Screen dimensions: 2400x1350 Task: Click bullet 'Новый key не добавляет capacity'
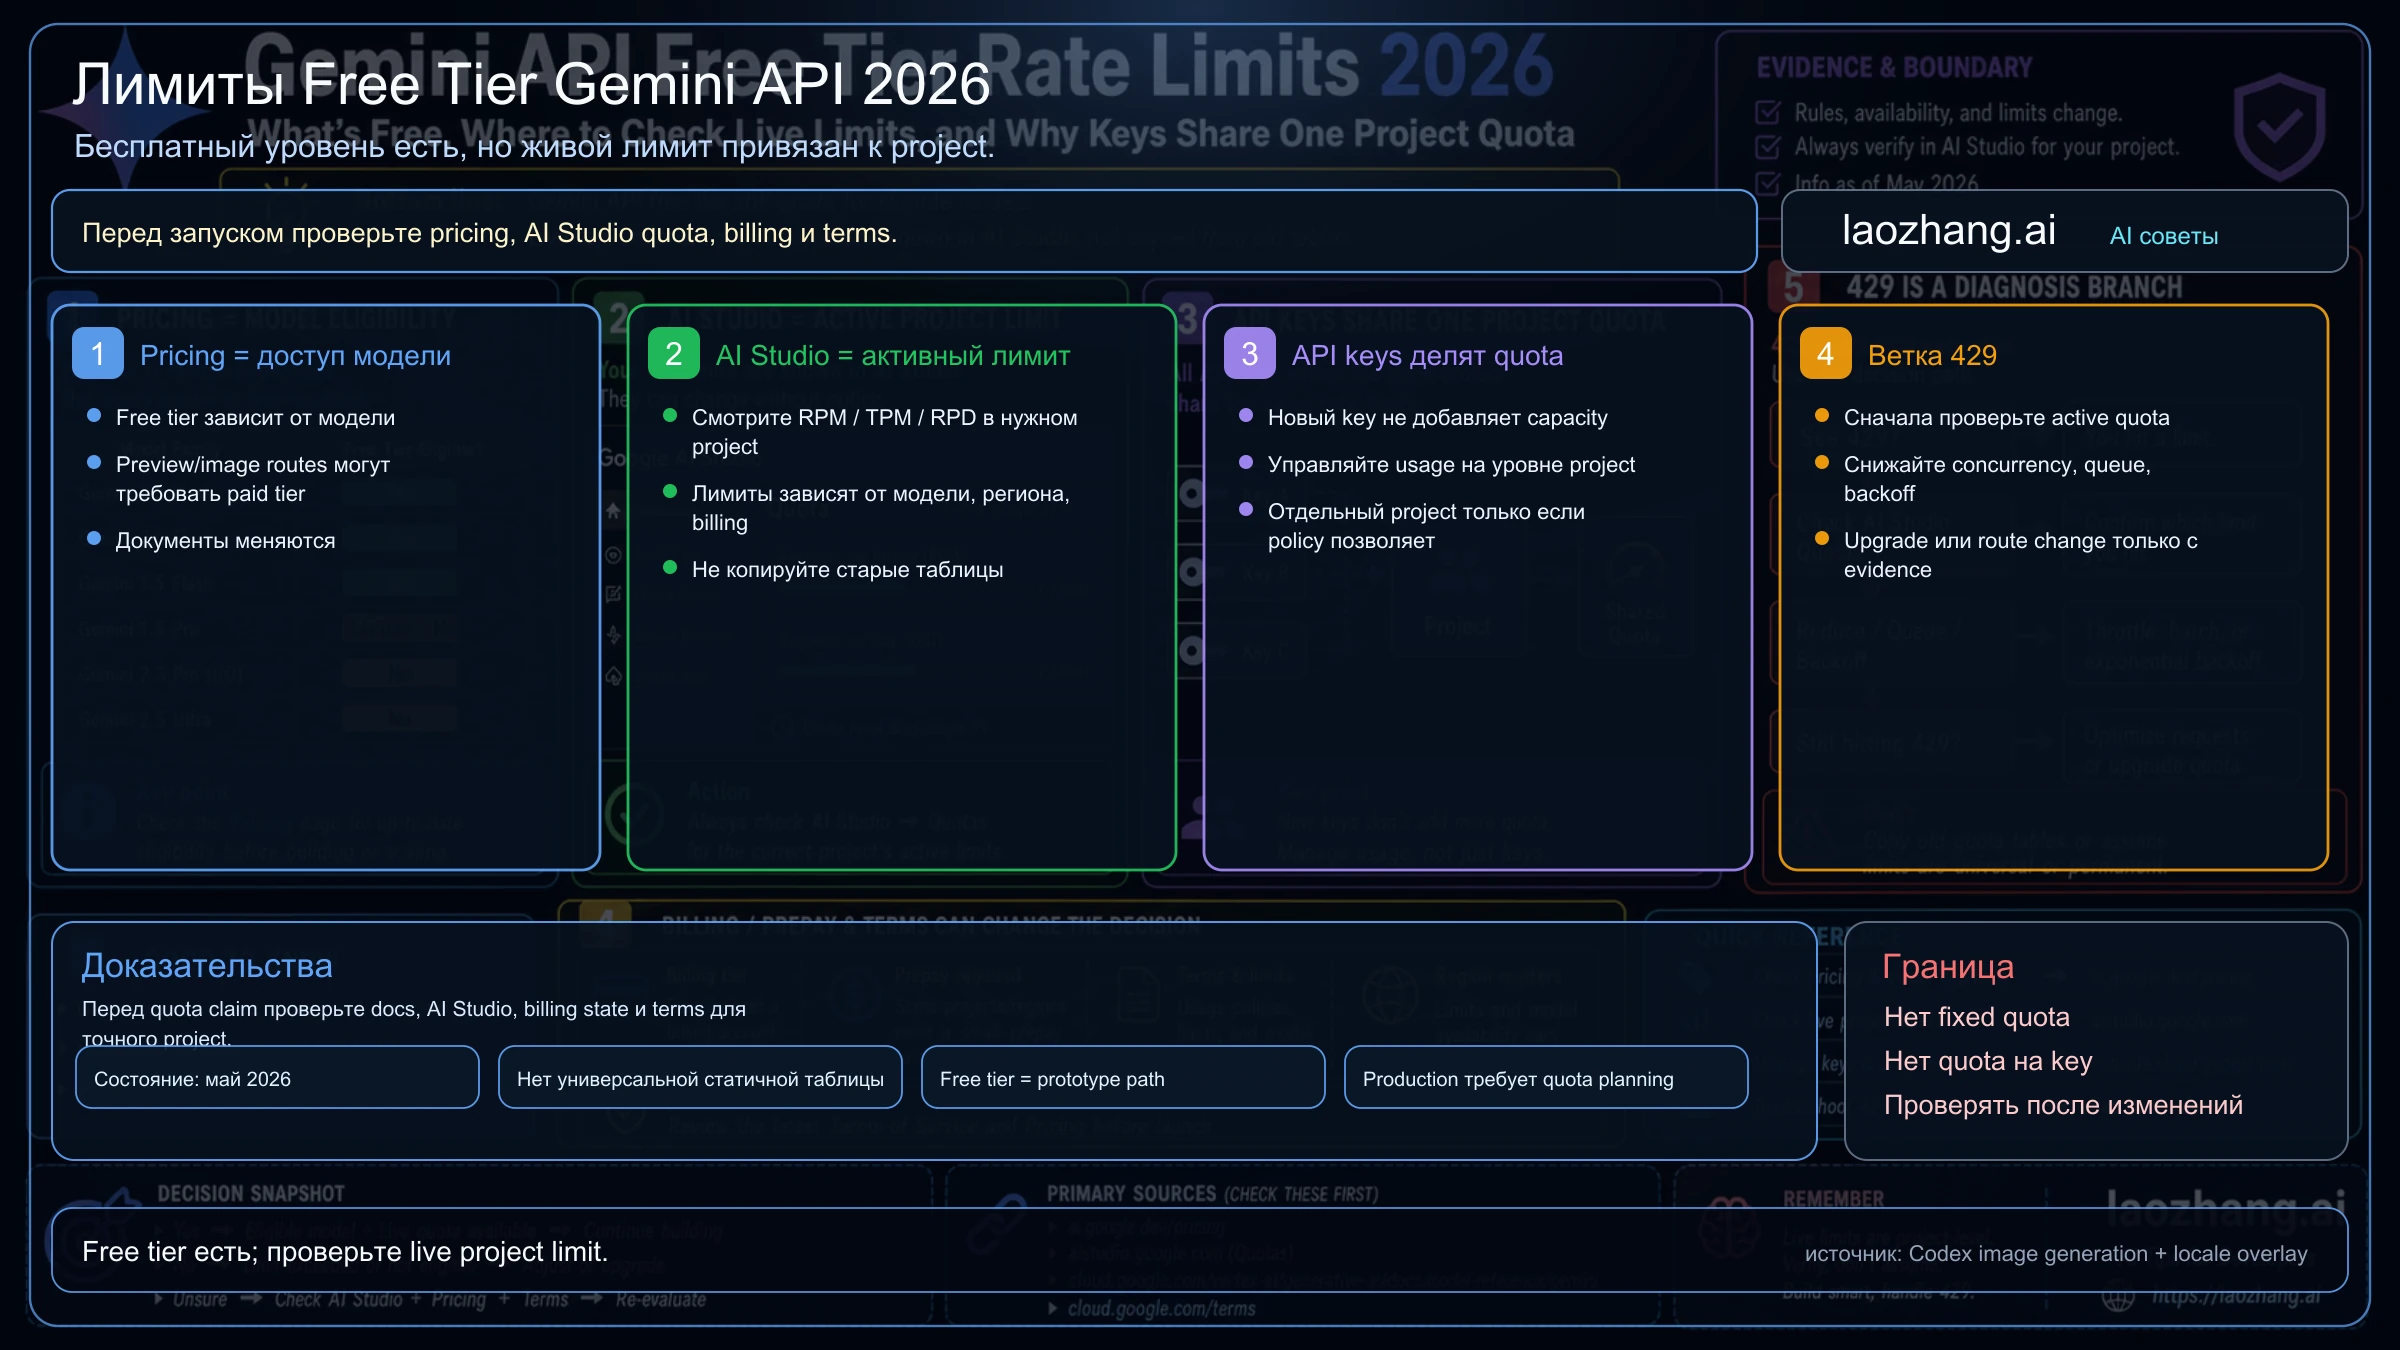[1438, 418]
